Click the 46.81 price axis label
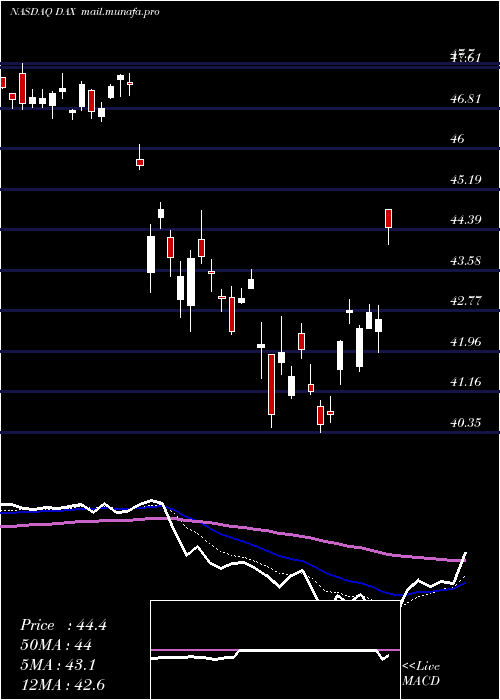The image size is (500, 700). coord(466,98)
